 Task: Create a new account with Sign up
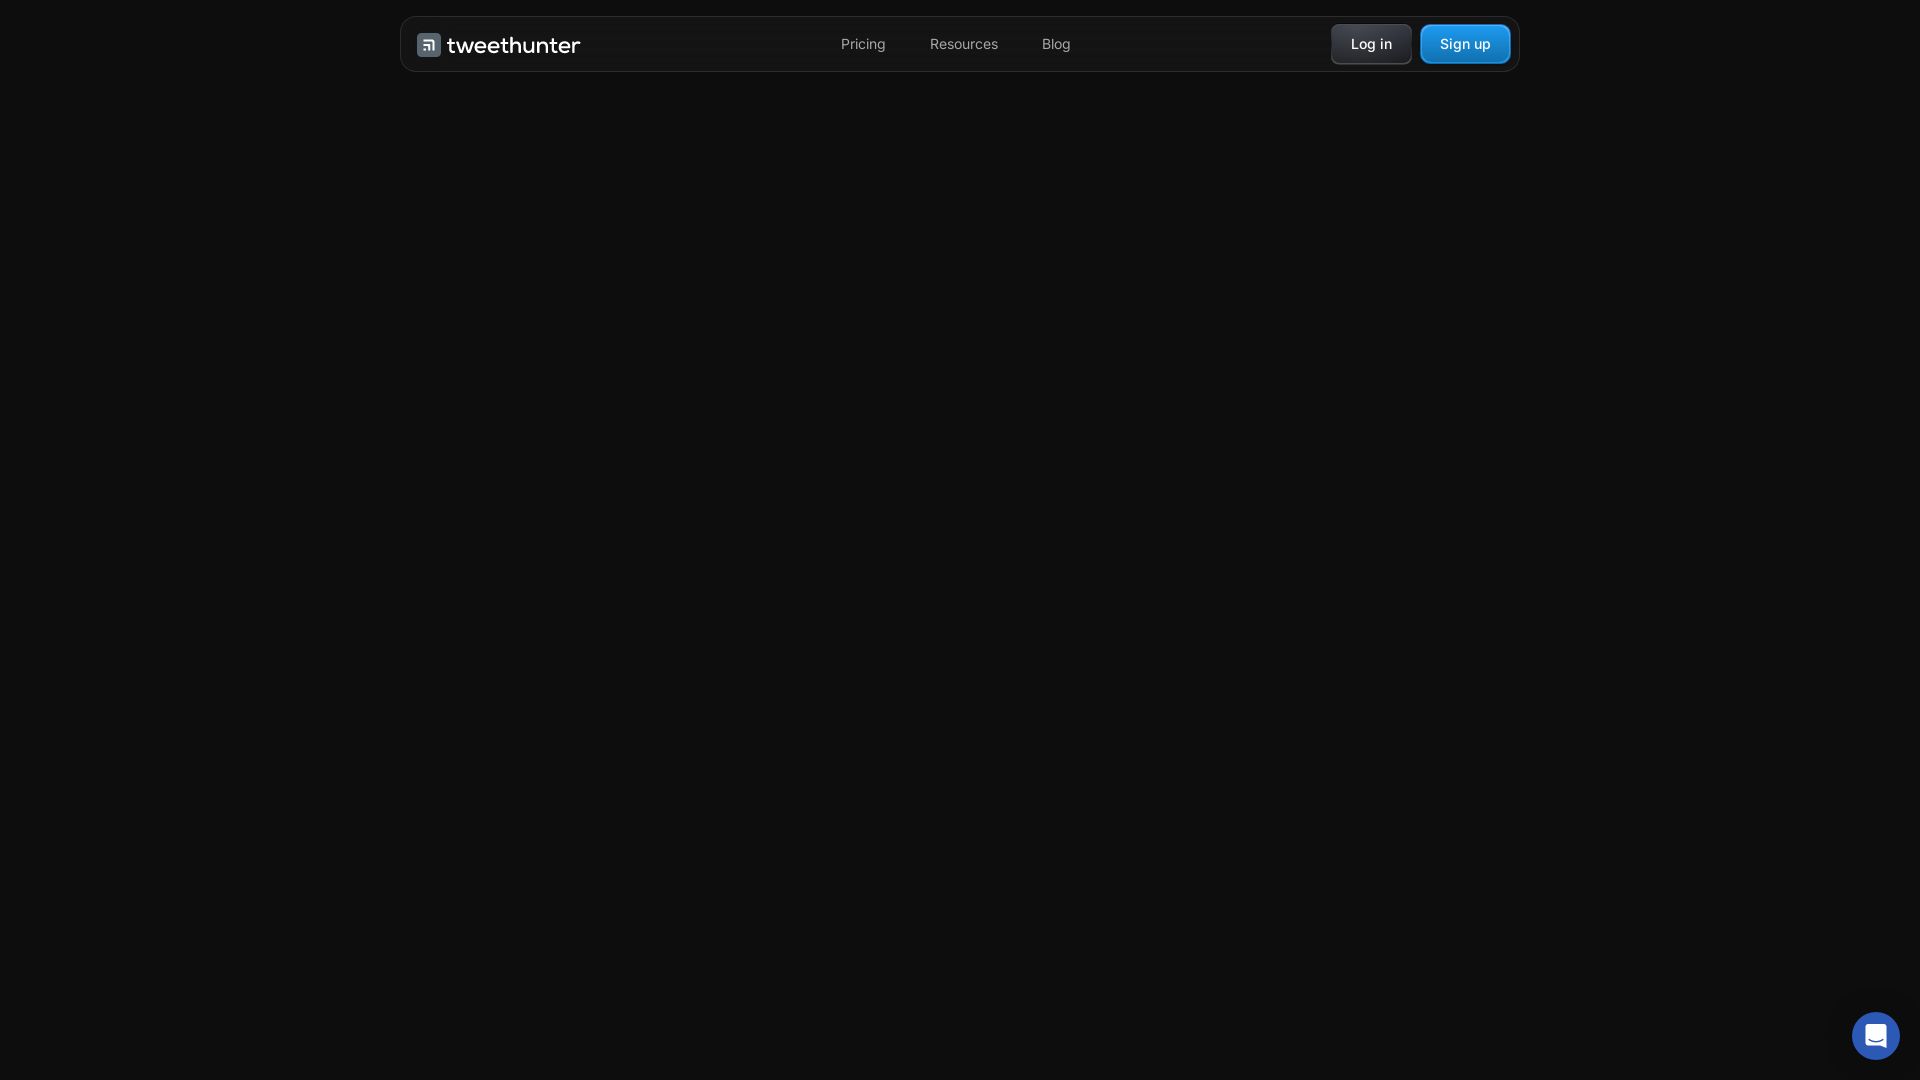[1465, 44]
